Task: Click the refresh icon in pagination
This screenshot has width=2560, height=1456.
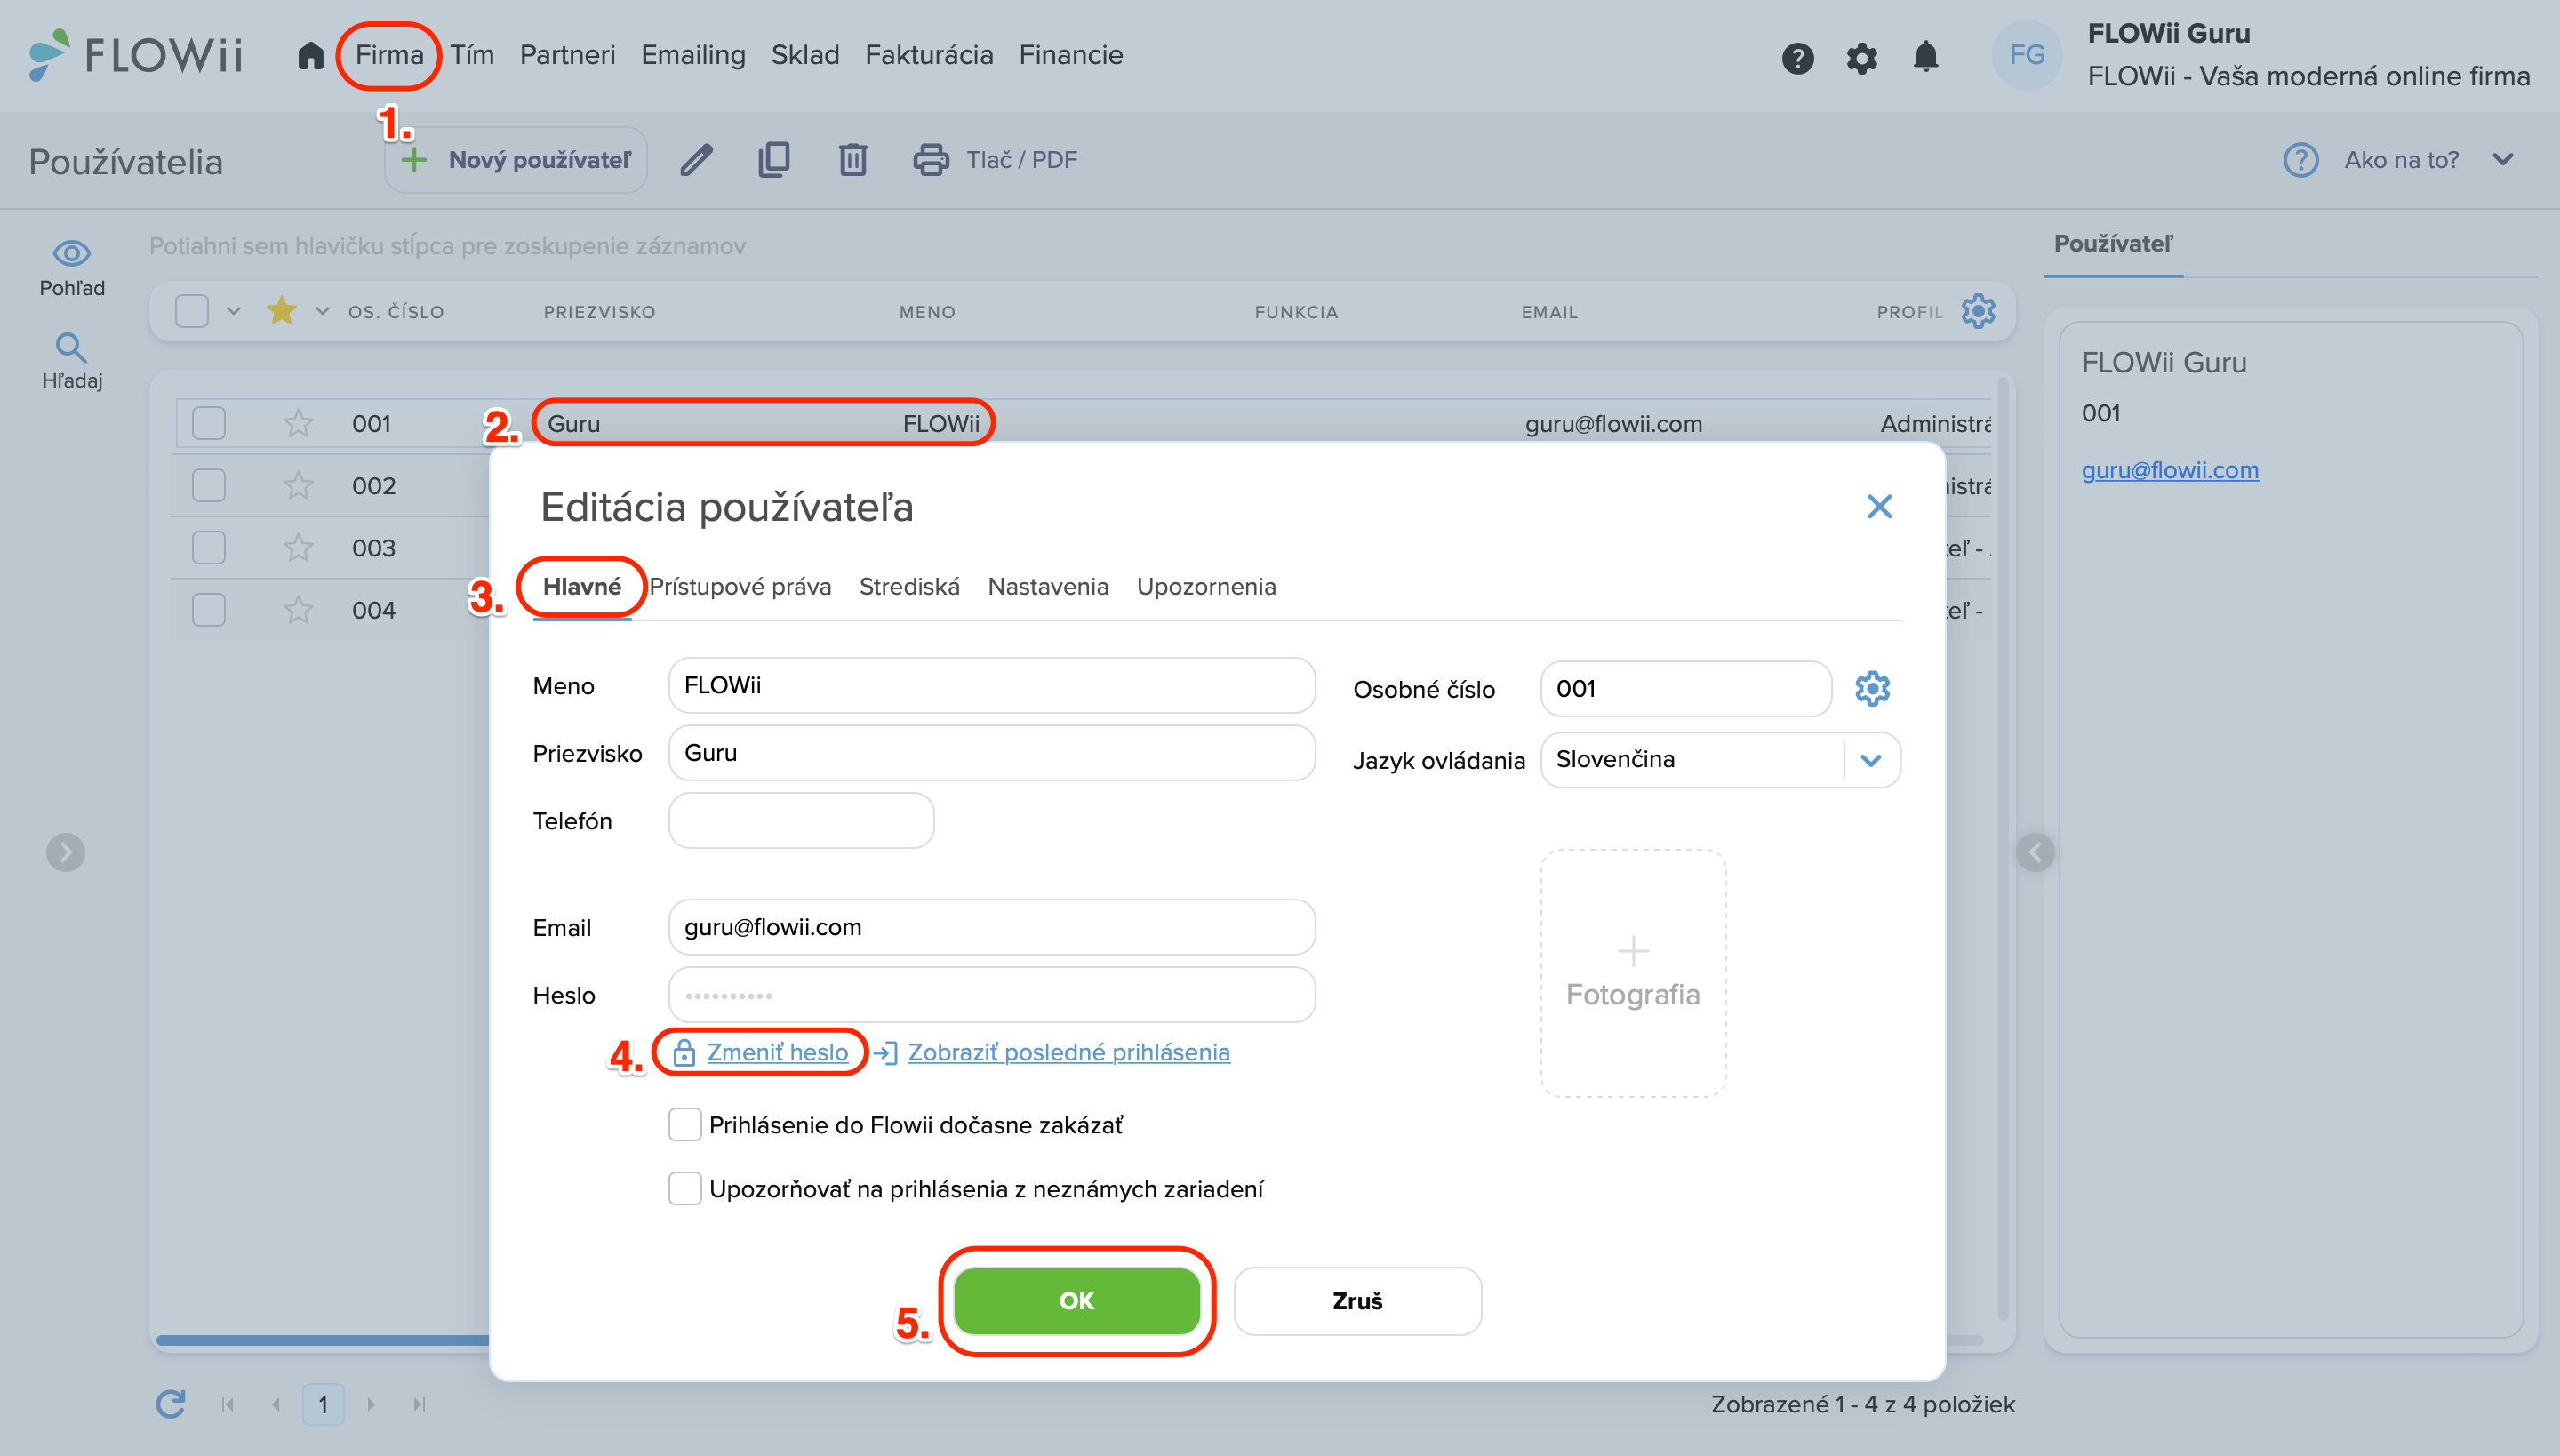Action: (x=170, y=1404)
